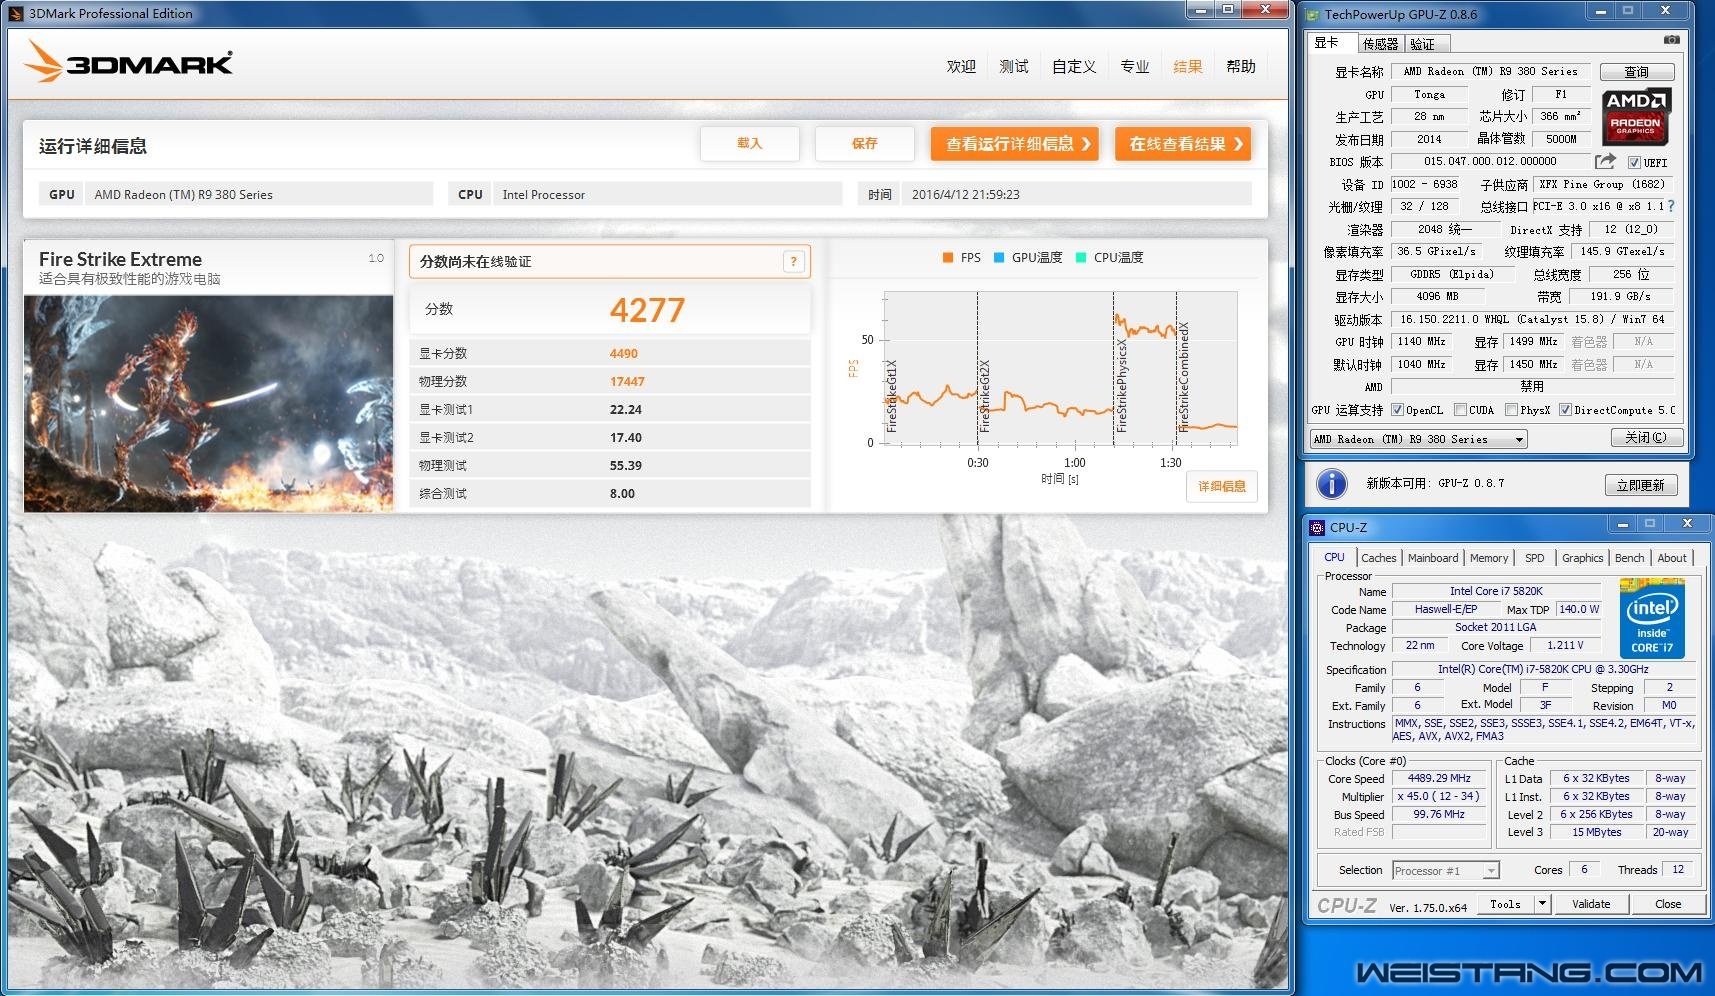Click the CPU-Z title bar app icon

pos(1317,527)
